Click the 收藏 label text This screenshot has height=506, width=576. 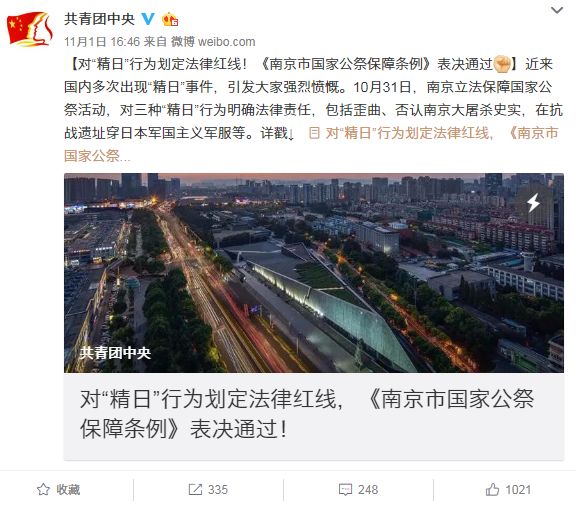pyautogui.click(x=68, y=489)
